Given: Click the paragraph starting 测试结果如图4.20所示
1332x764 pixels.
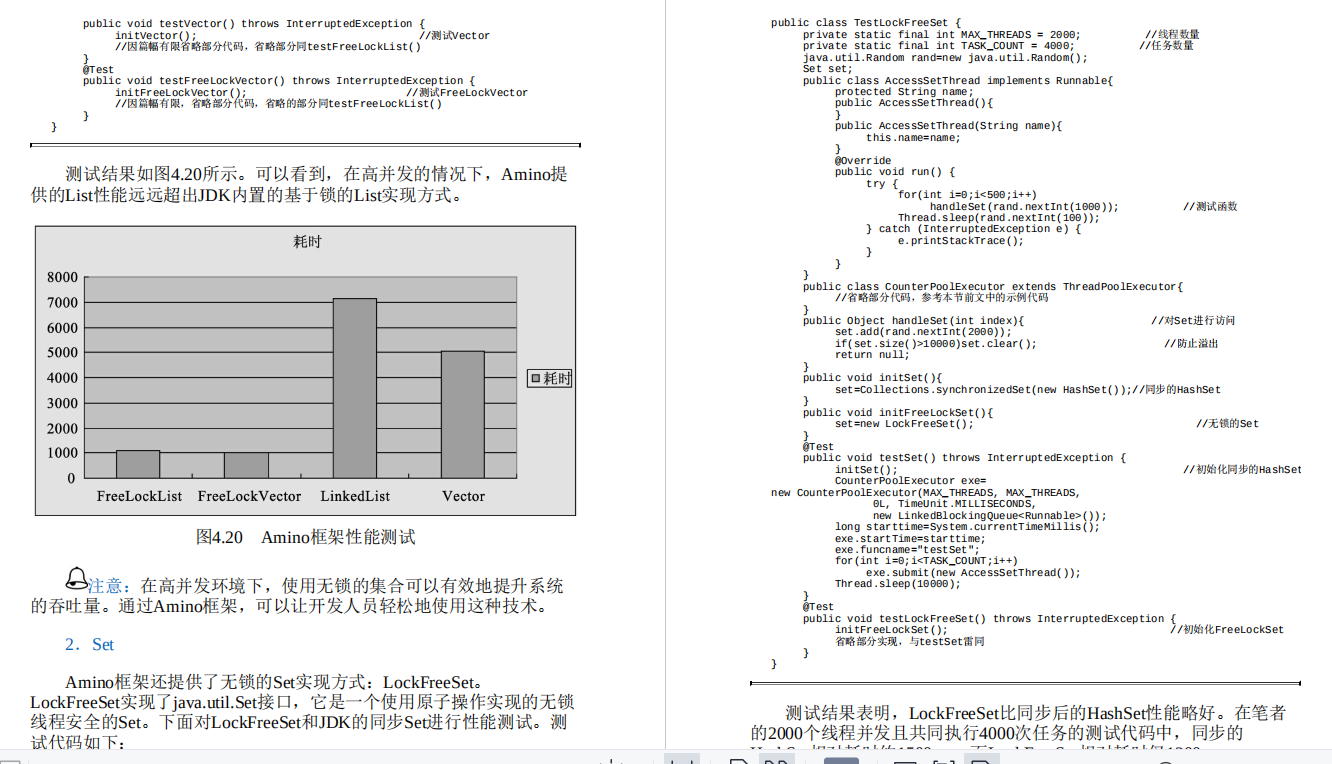Looking at the screenshot, I should (x=300, y=185).
